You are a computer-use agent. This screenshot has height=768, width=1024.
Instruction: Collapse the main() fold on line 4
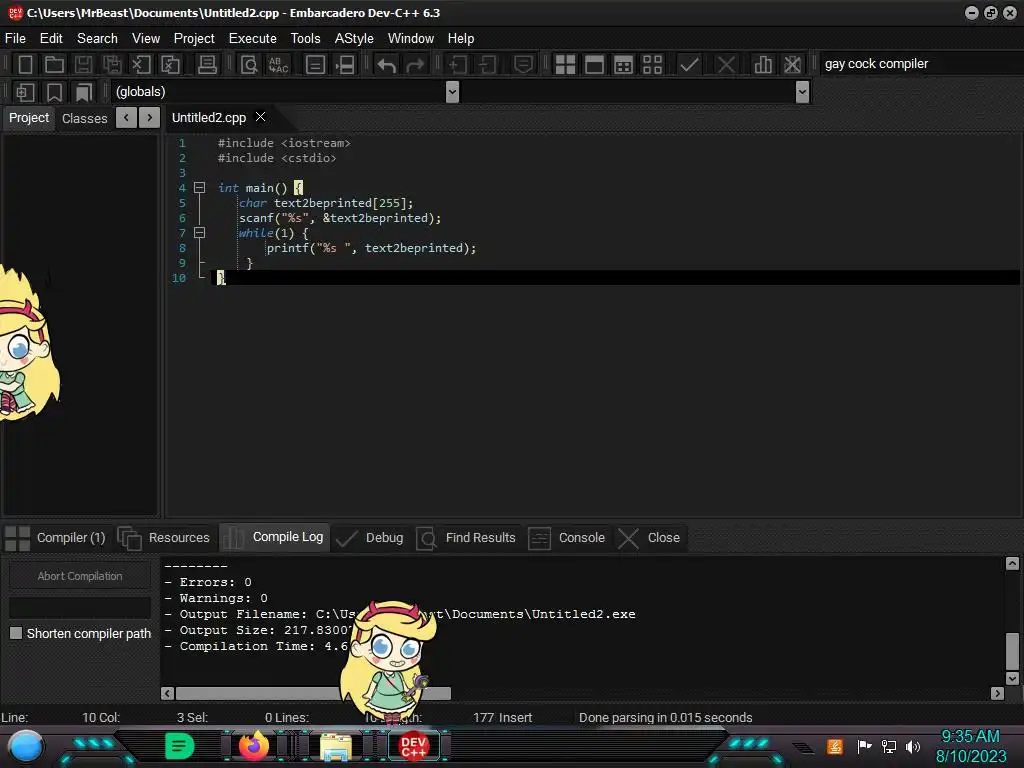[200, 188]
